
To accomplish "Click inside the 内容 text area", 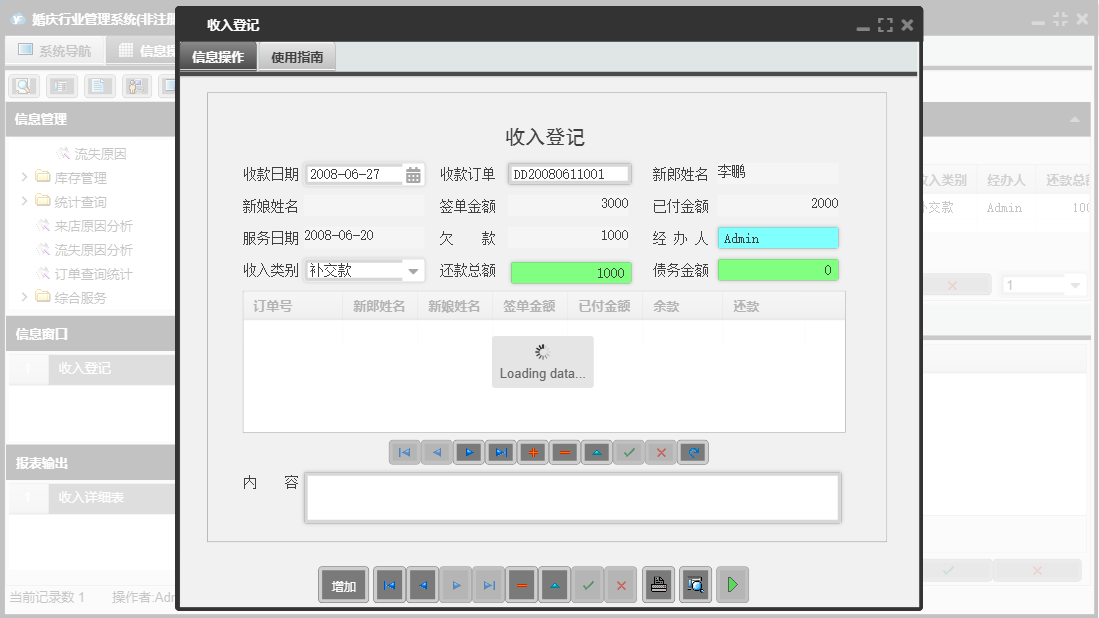I will (572, 496).
